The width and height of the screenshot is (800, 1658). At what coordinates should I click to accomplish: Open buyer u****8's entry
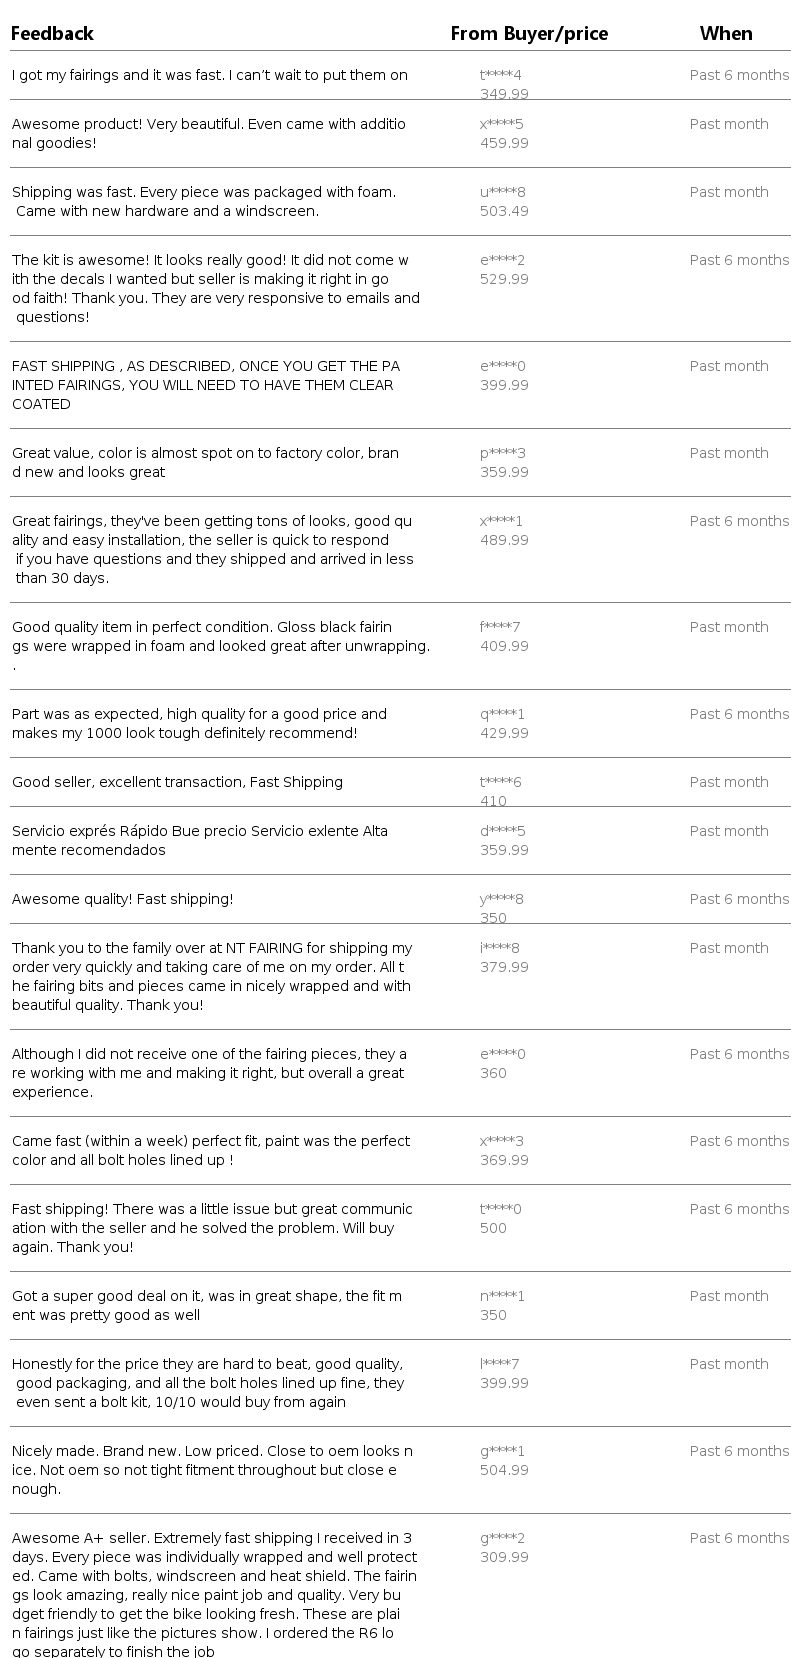(503, 192)
